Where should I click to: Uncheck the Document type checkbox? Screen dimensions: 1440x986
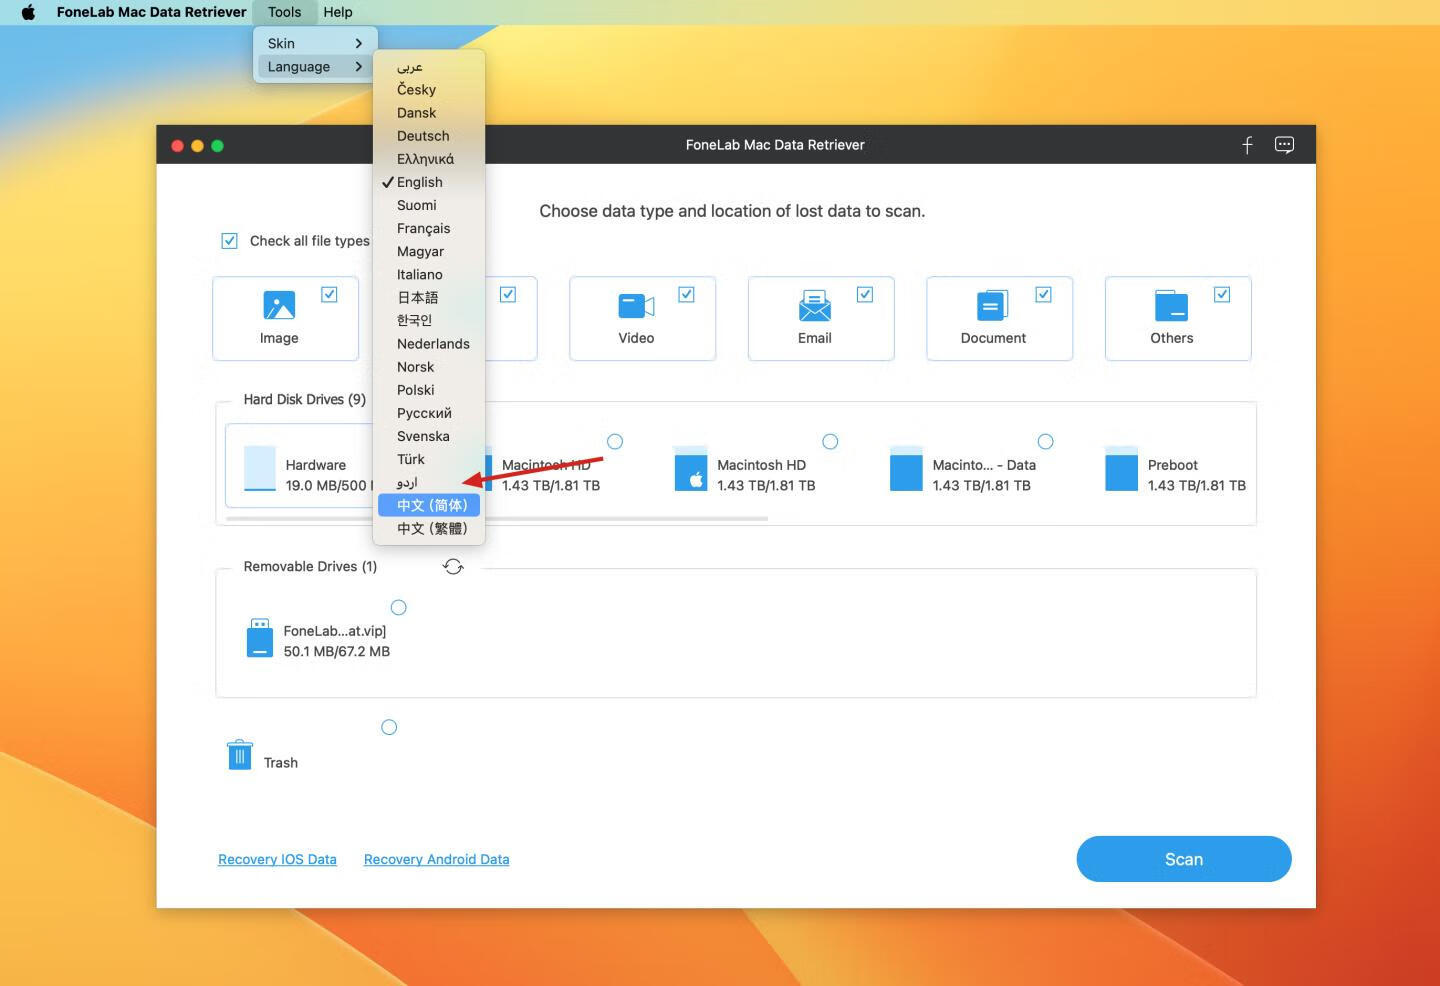[1043, 294]
